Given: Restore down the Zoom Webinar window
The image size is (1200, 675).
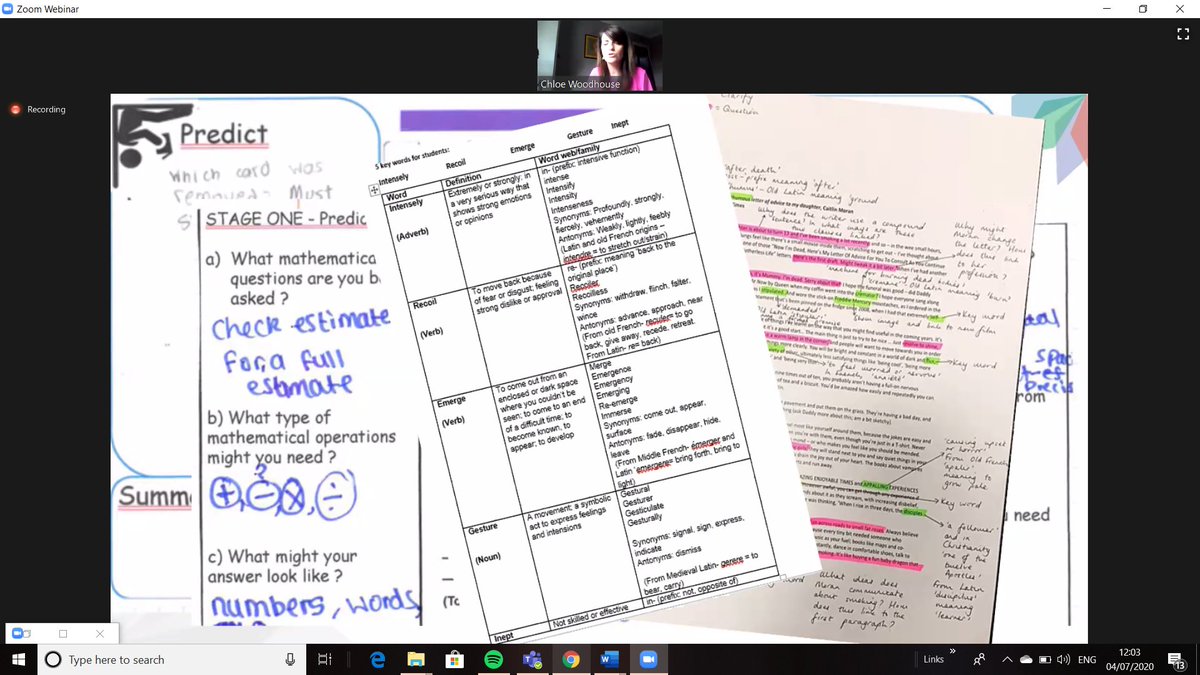Looking at the screenshot, I should point(1142,9).
